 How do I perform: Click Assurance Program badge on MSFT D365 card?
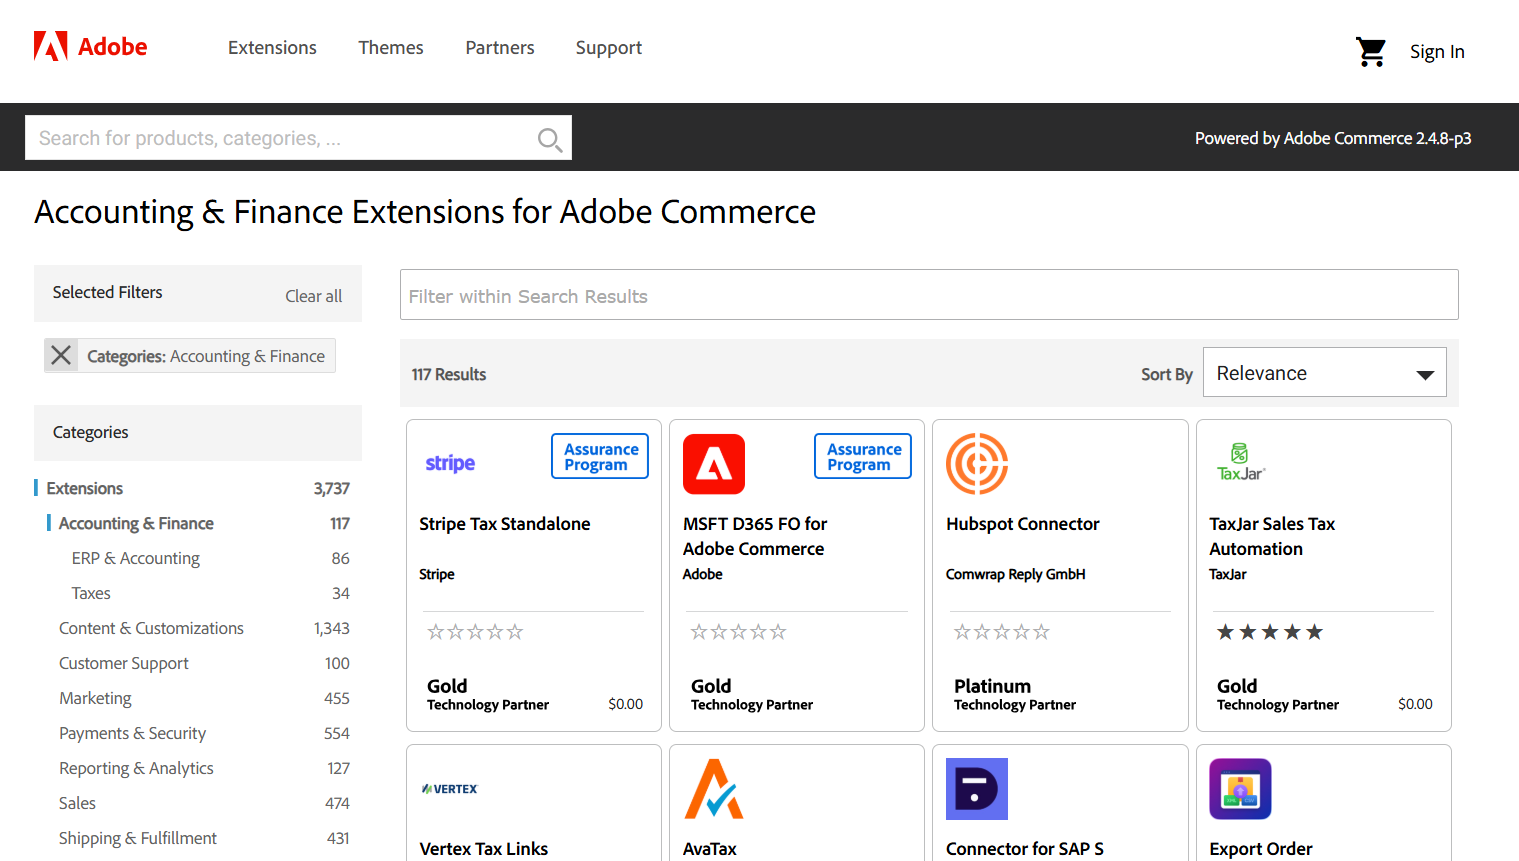coord(863,456)
